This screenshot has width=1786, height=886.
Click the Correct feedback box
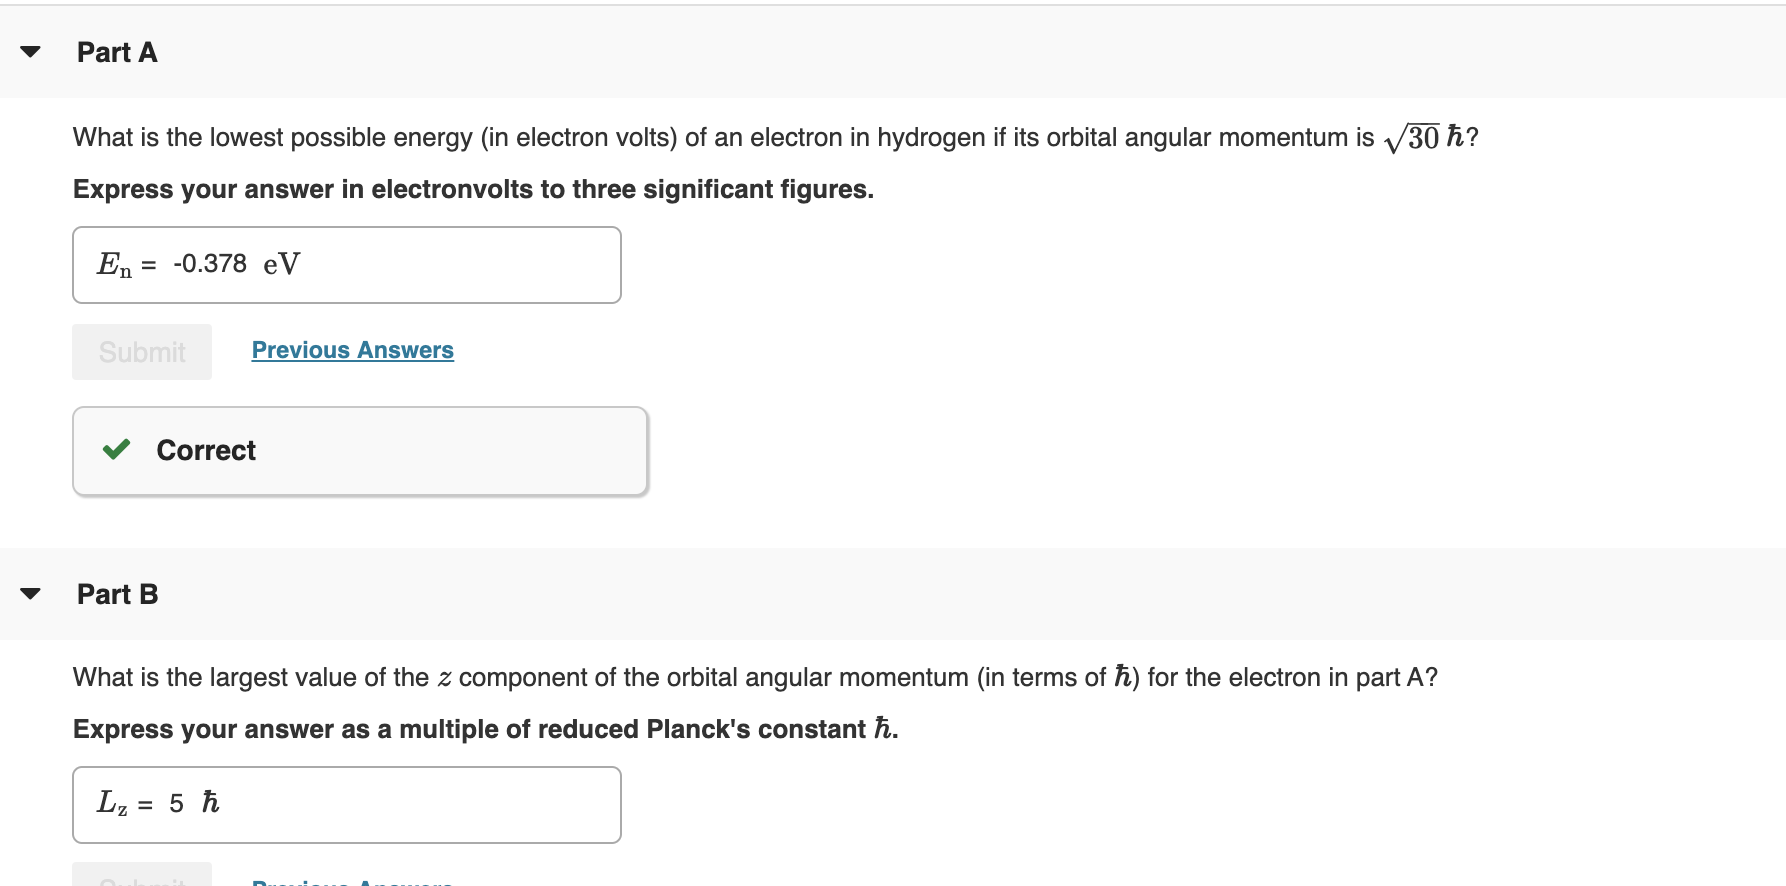pos(360,450)
